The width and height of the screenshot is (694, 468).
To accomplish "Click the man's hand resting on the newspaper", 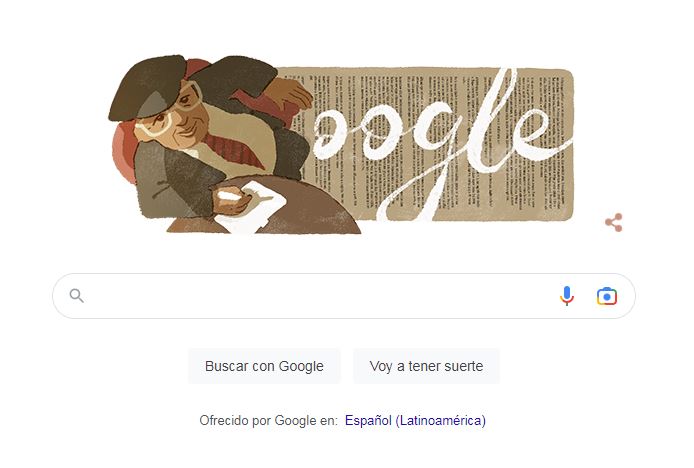I will [290, 94].
